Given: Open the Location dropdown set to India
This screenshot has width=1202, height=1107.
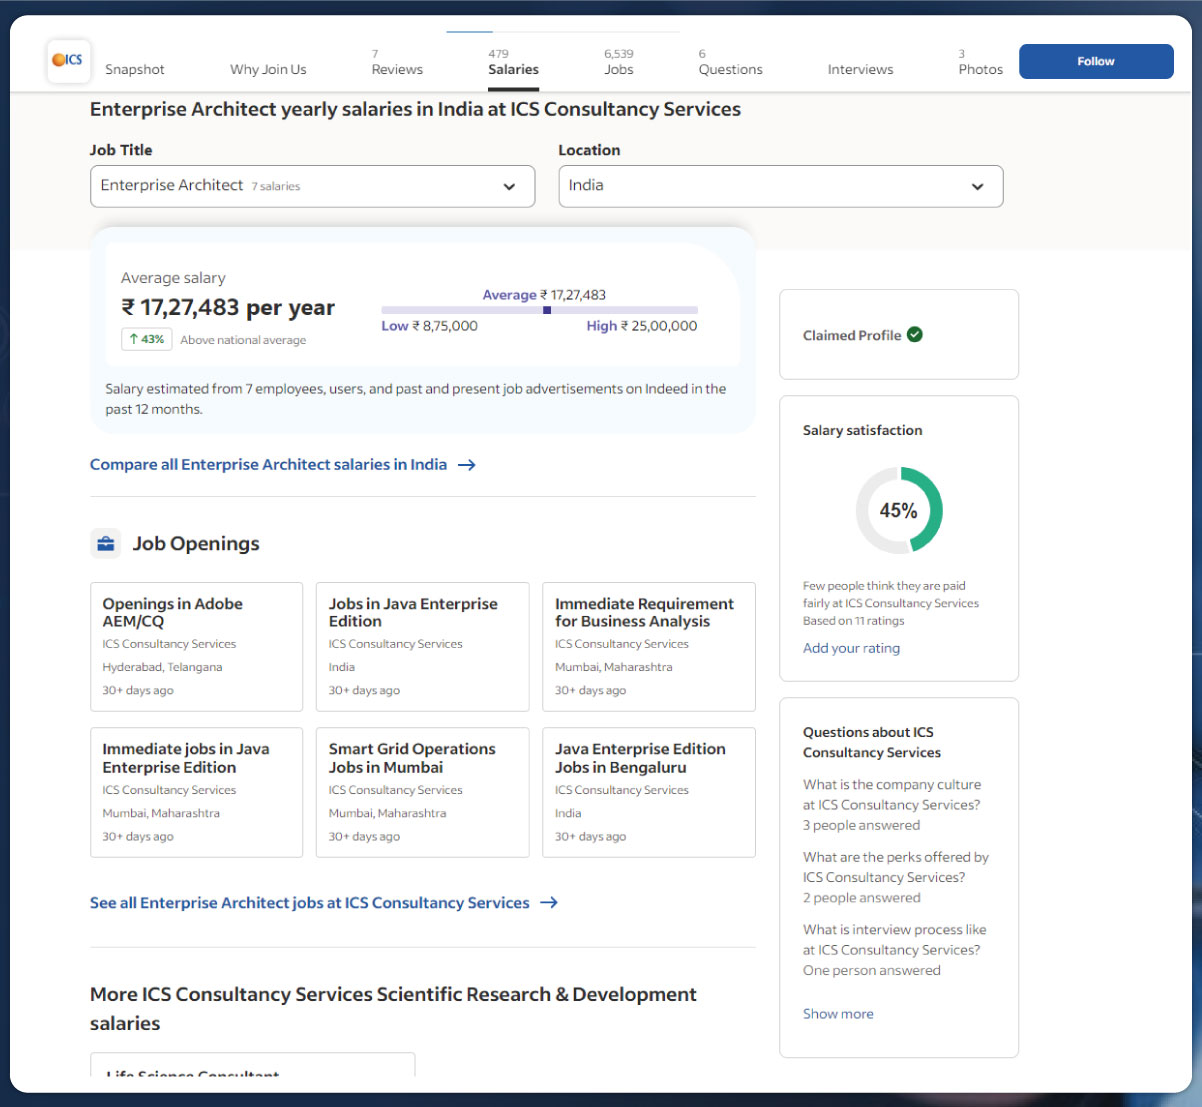Looking at the screenshot, I should coord(781,186).
